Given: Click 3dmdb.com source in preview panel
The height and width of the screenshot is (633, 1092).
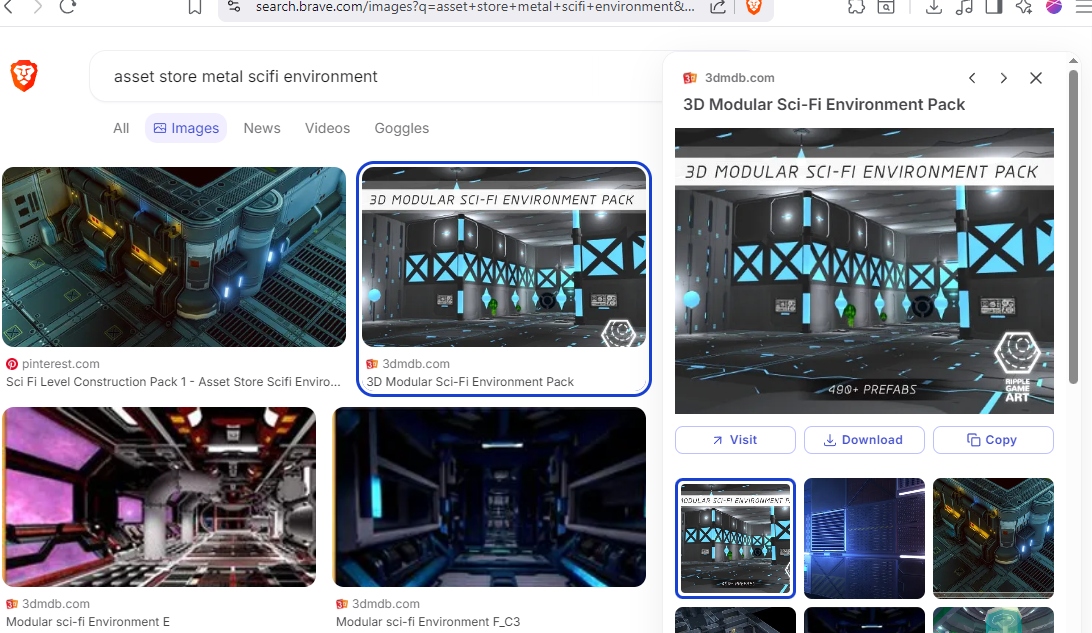Looking at the screenshot, I should (740, 78).
